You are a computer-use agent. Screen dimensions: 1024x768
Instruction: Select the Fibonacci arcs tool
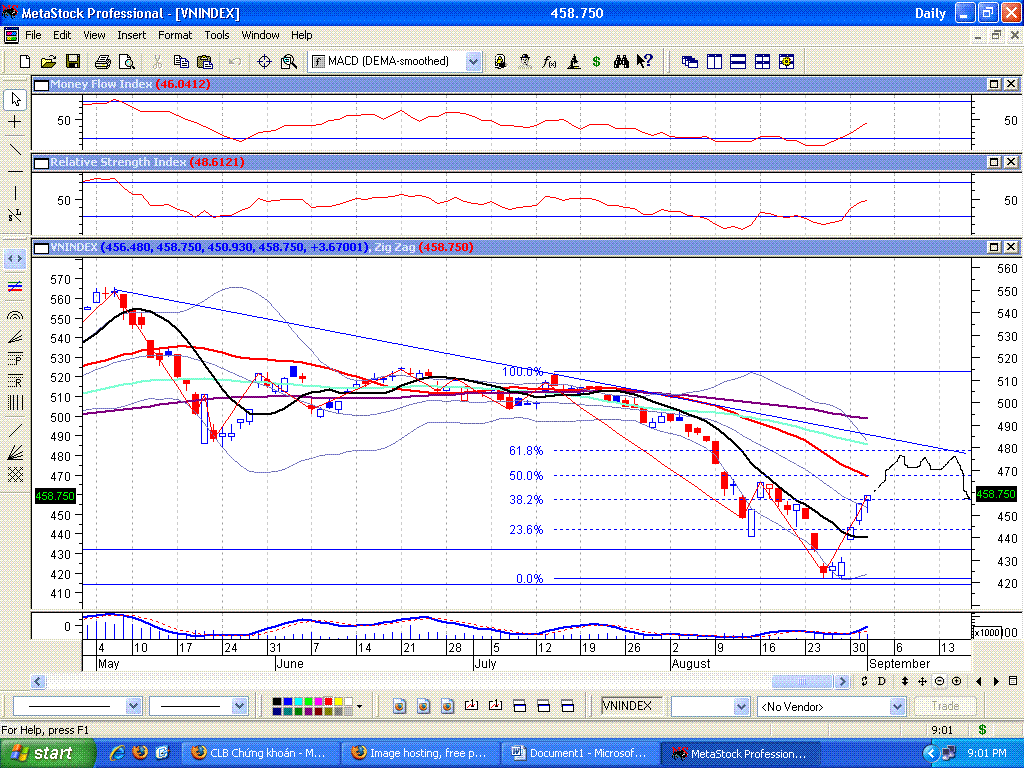pyautogui.click(x=15, y=315)
